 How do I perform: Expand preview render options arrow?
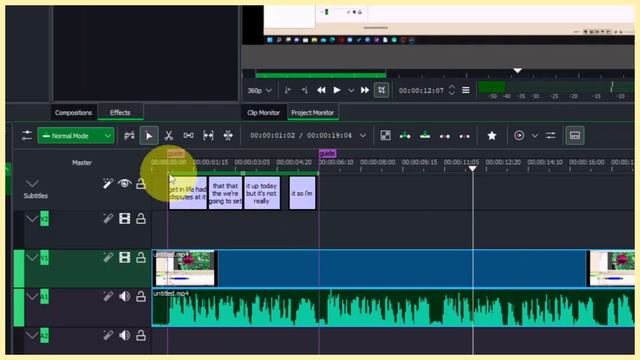tap(535, 136)
